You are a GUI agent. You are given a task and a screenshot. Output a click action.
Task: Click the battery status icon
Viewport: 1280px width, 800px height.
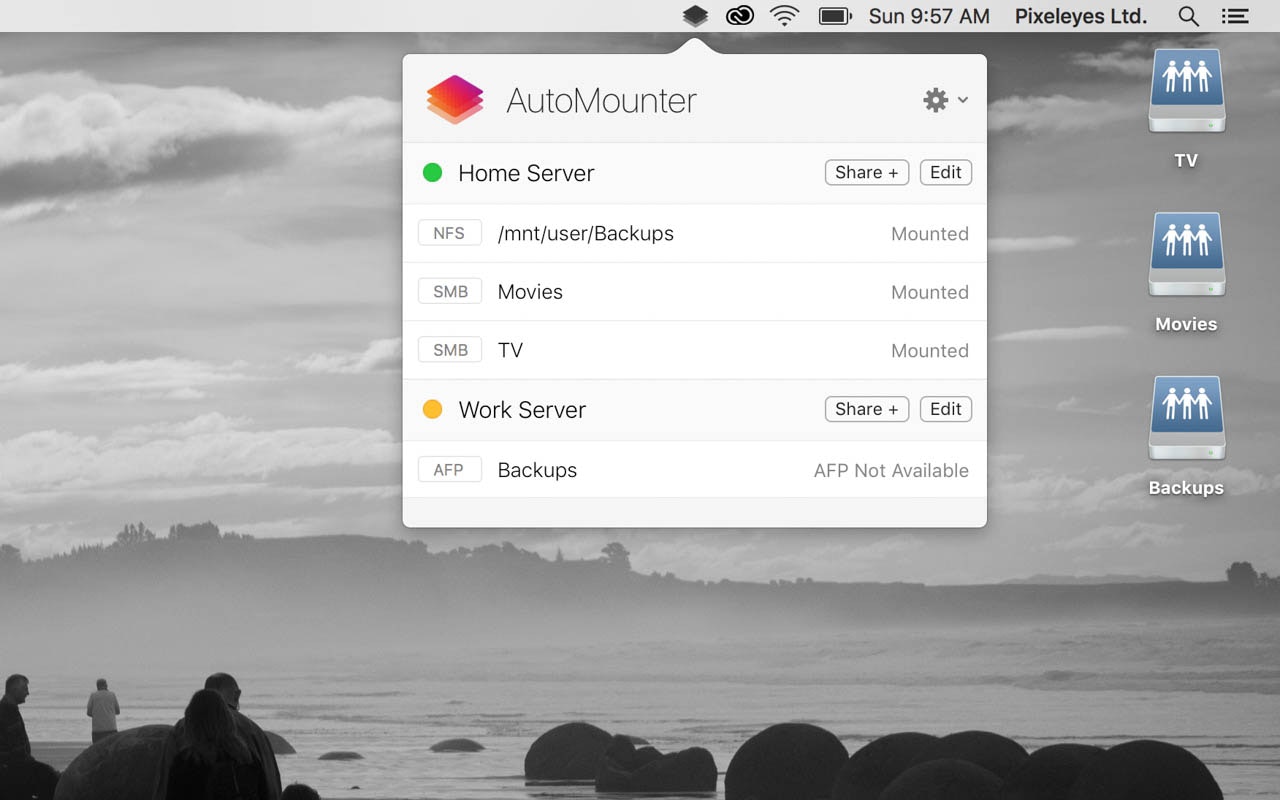(x=833, y=16)
